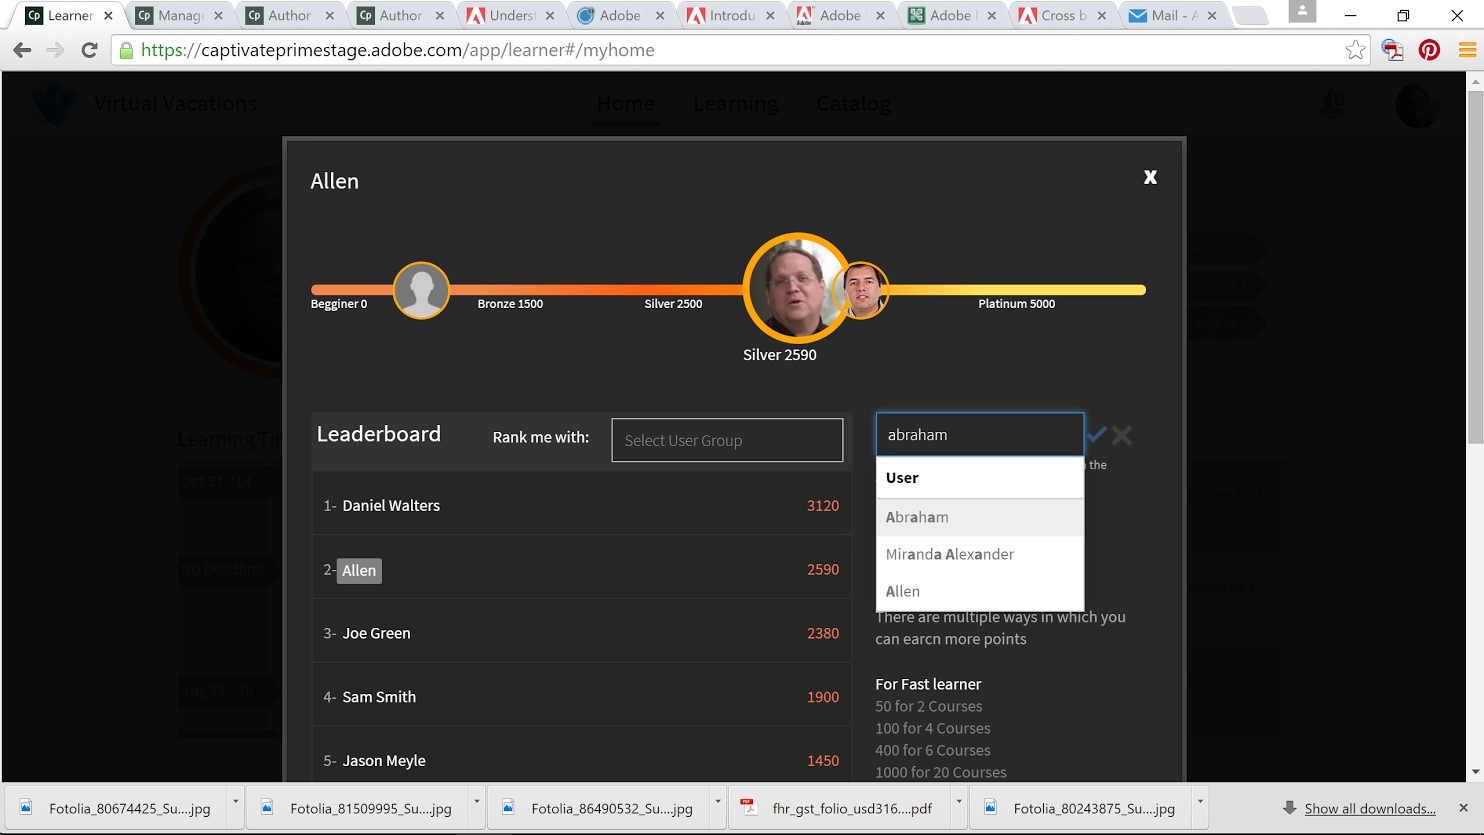1484x835 pixels.
Task: Click Show all downloads link
Action: (x=1369, y=808)
